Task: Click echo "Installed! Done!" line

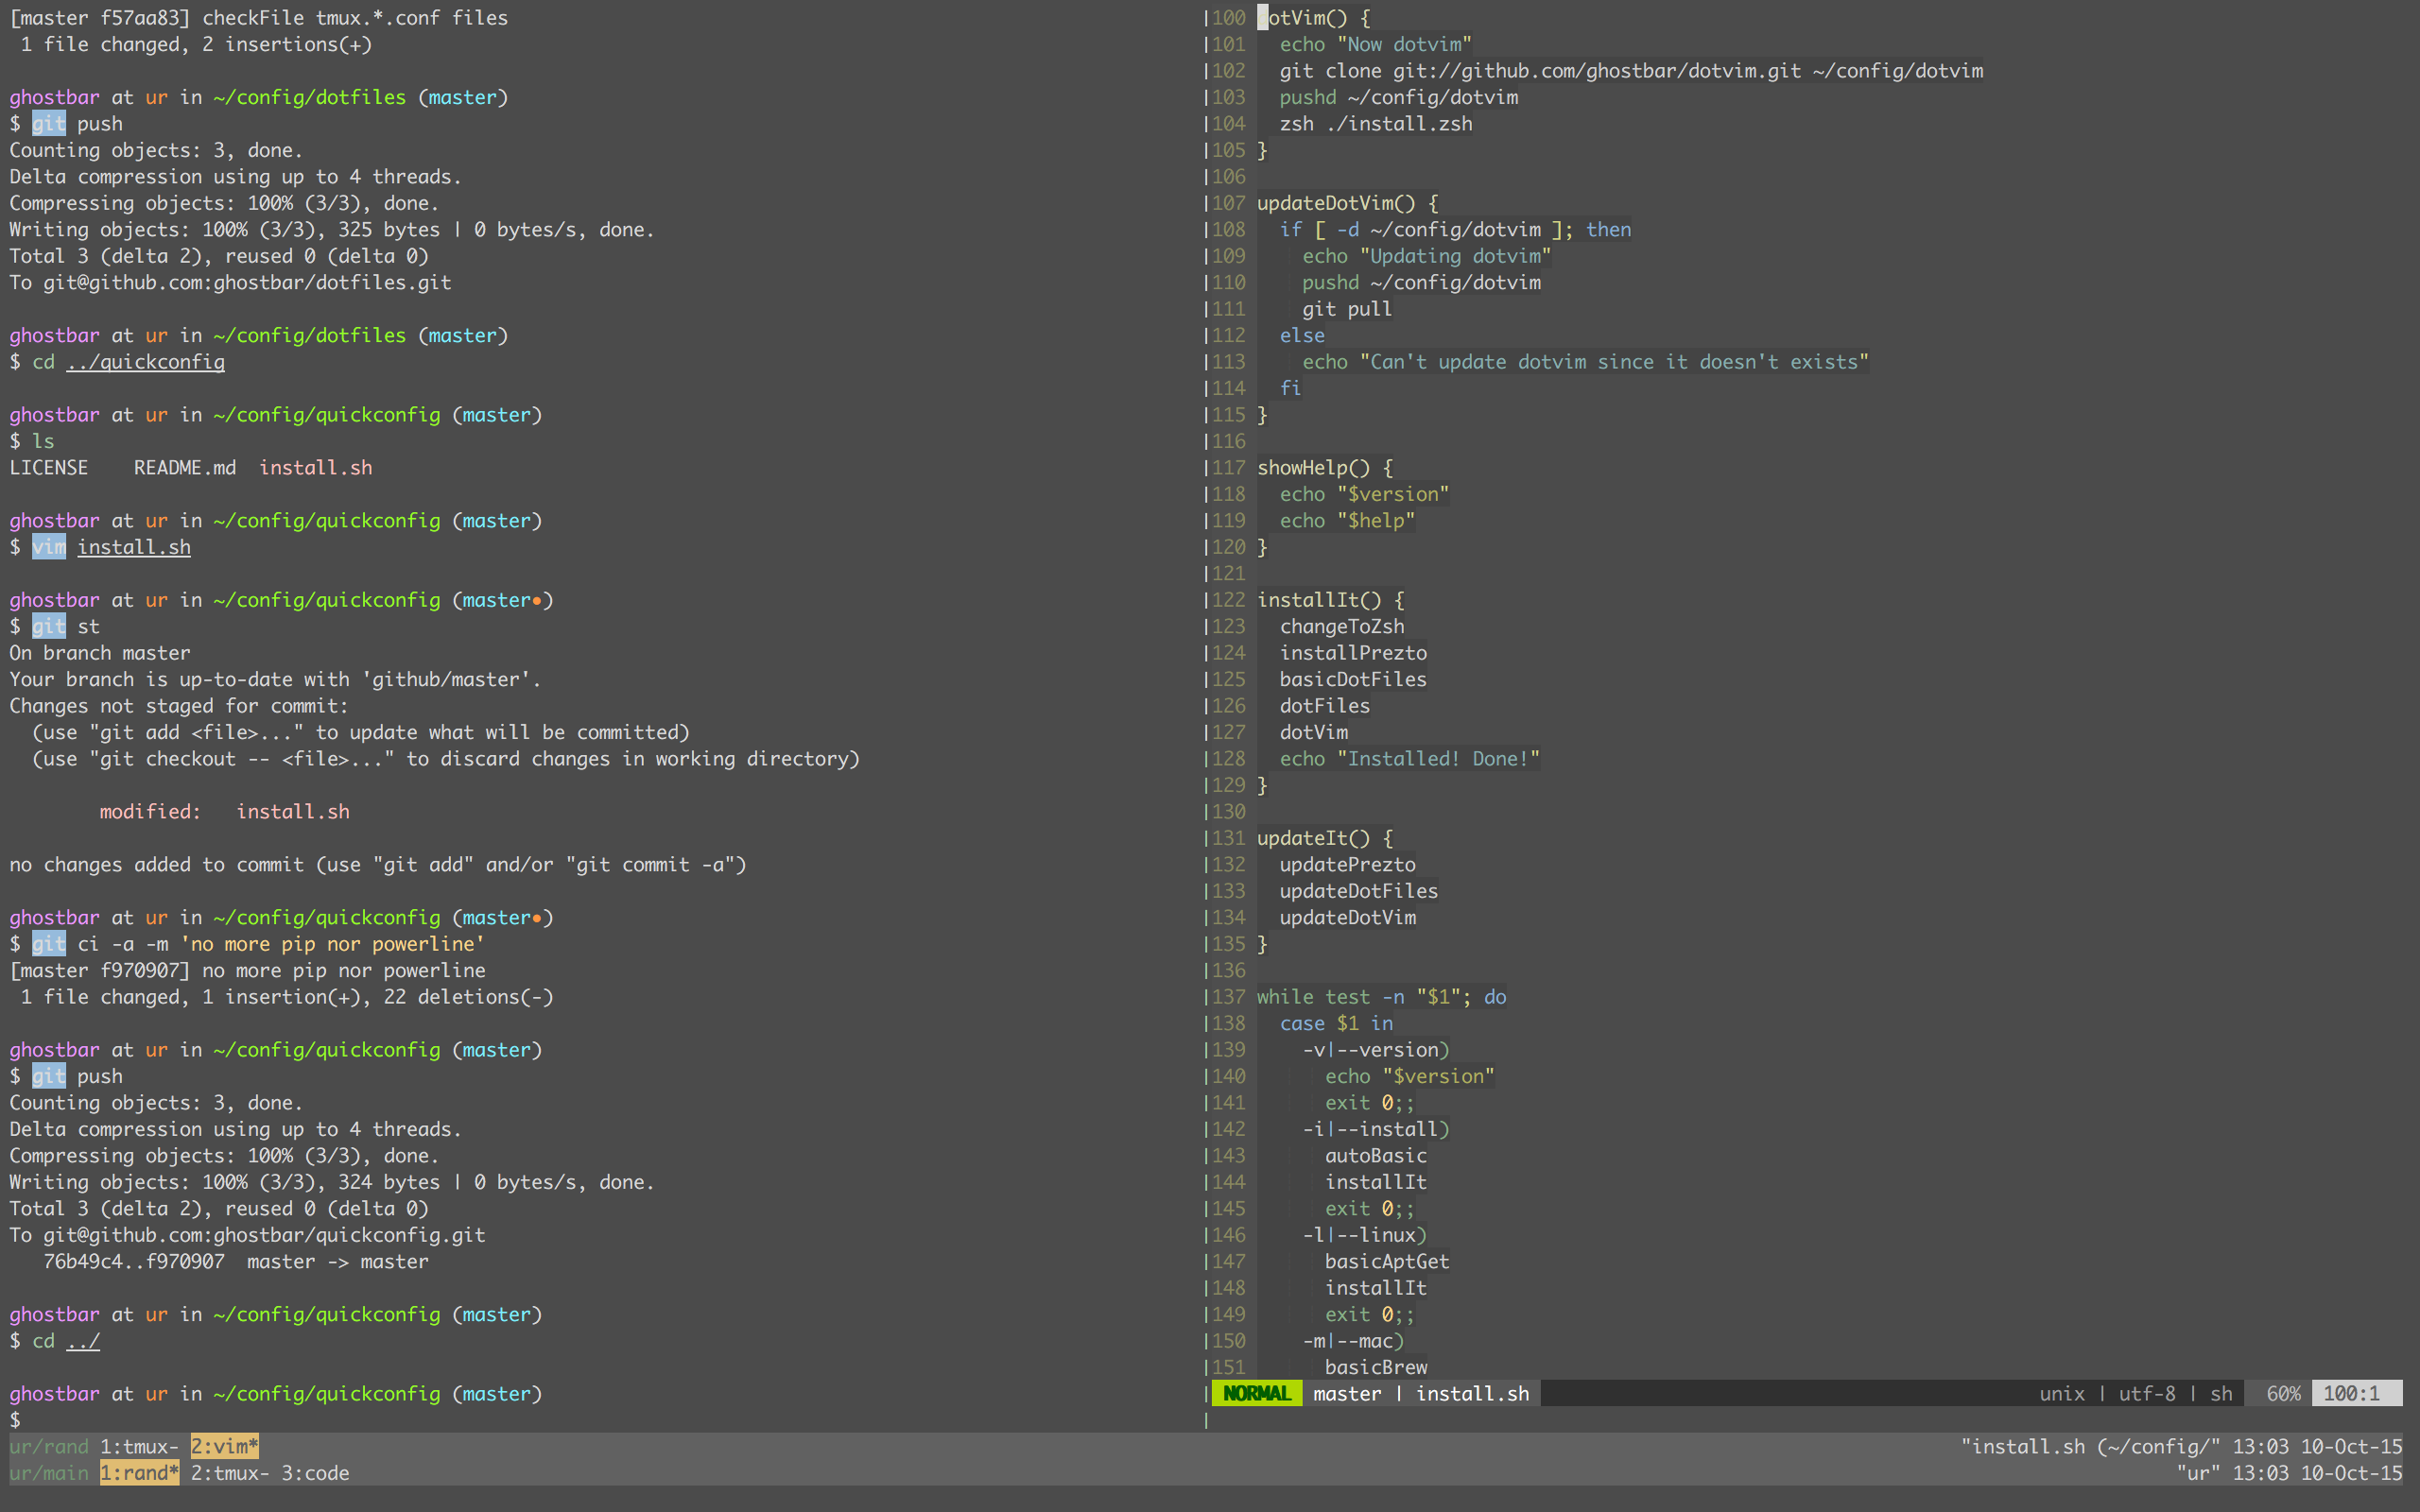Action: pyautogui.click(x=1410, y=759)
